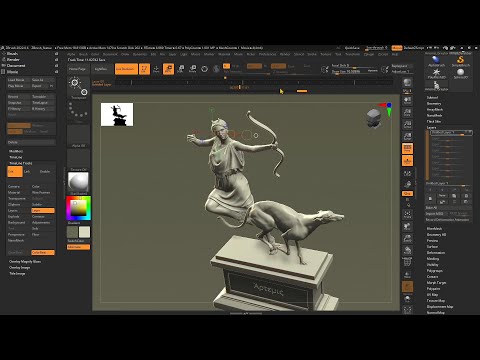Expand the Polygroups section
Screen dimensions: 480x360
tap(435, 271)
